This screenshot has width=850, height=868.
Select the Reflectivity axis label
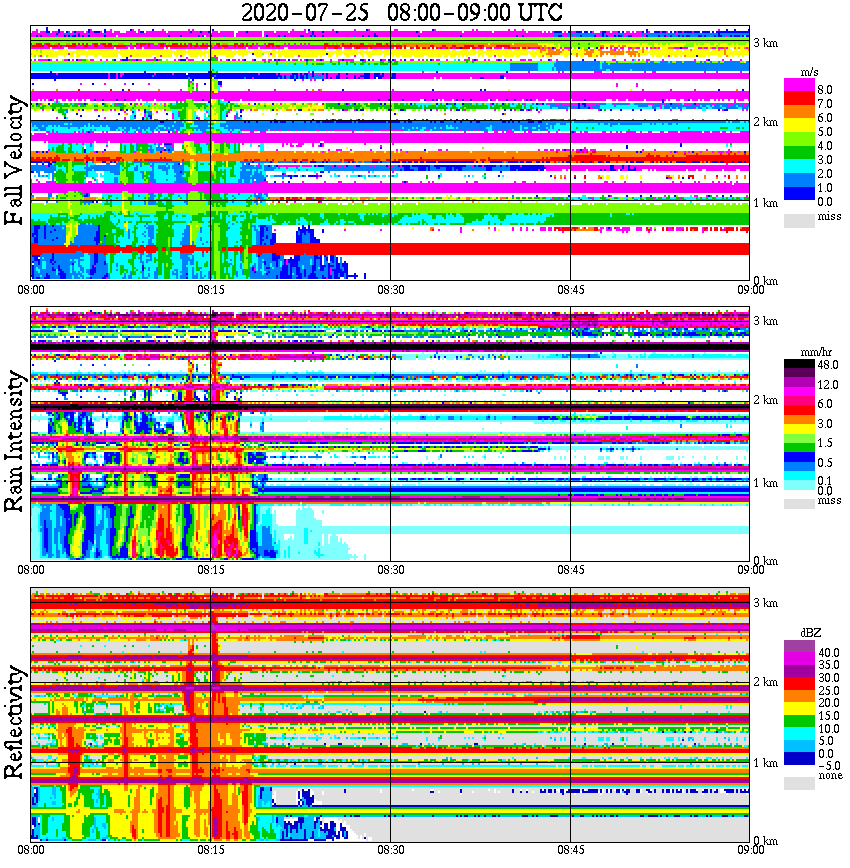click(x=15, y=722)
